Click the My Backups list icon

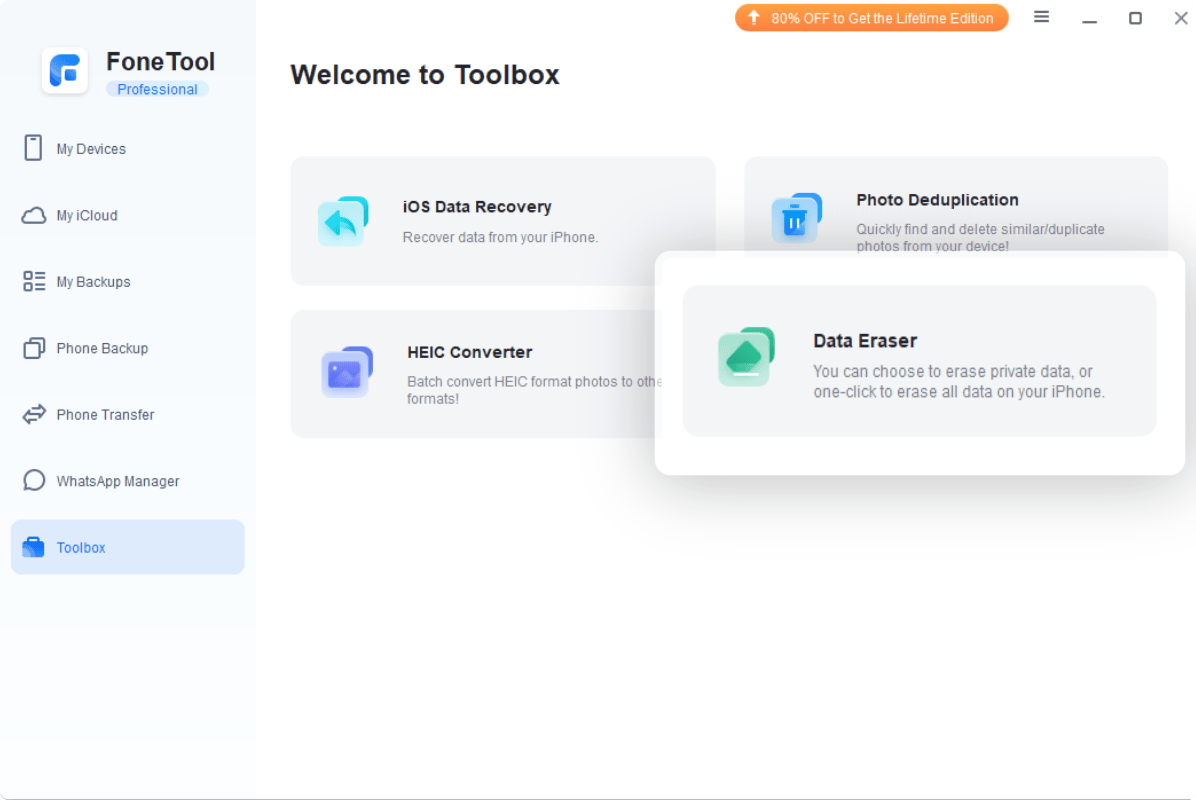tap(34, 282)
